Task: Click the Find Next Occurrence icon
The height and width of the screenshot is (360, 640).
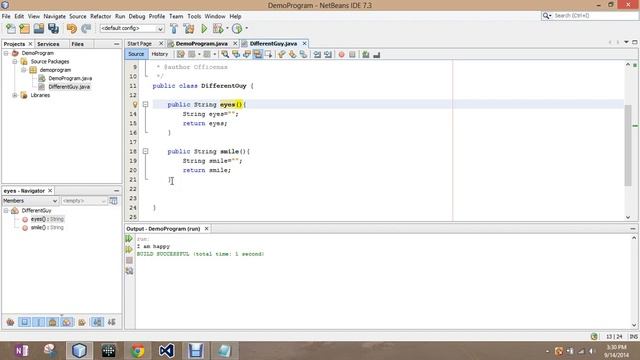Action: pyautogui.click(x=247, y=54)
